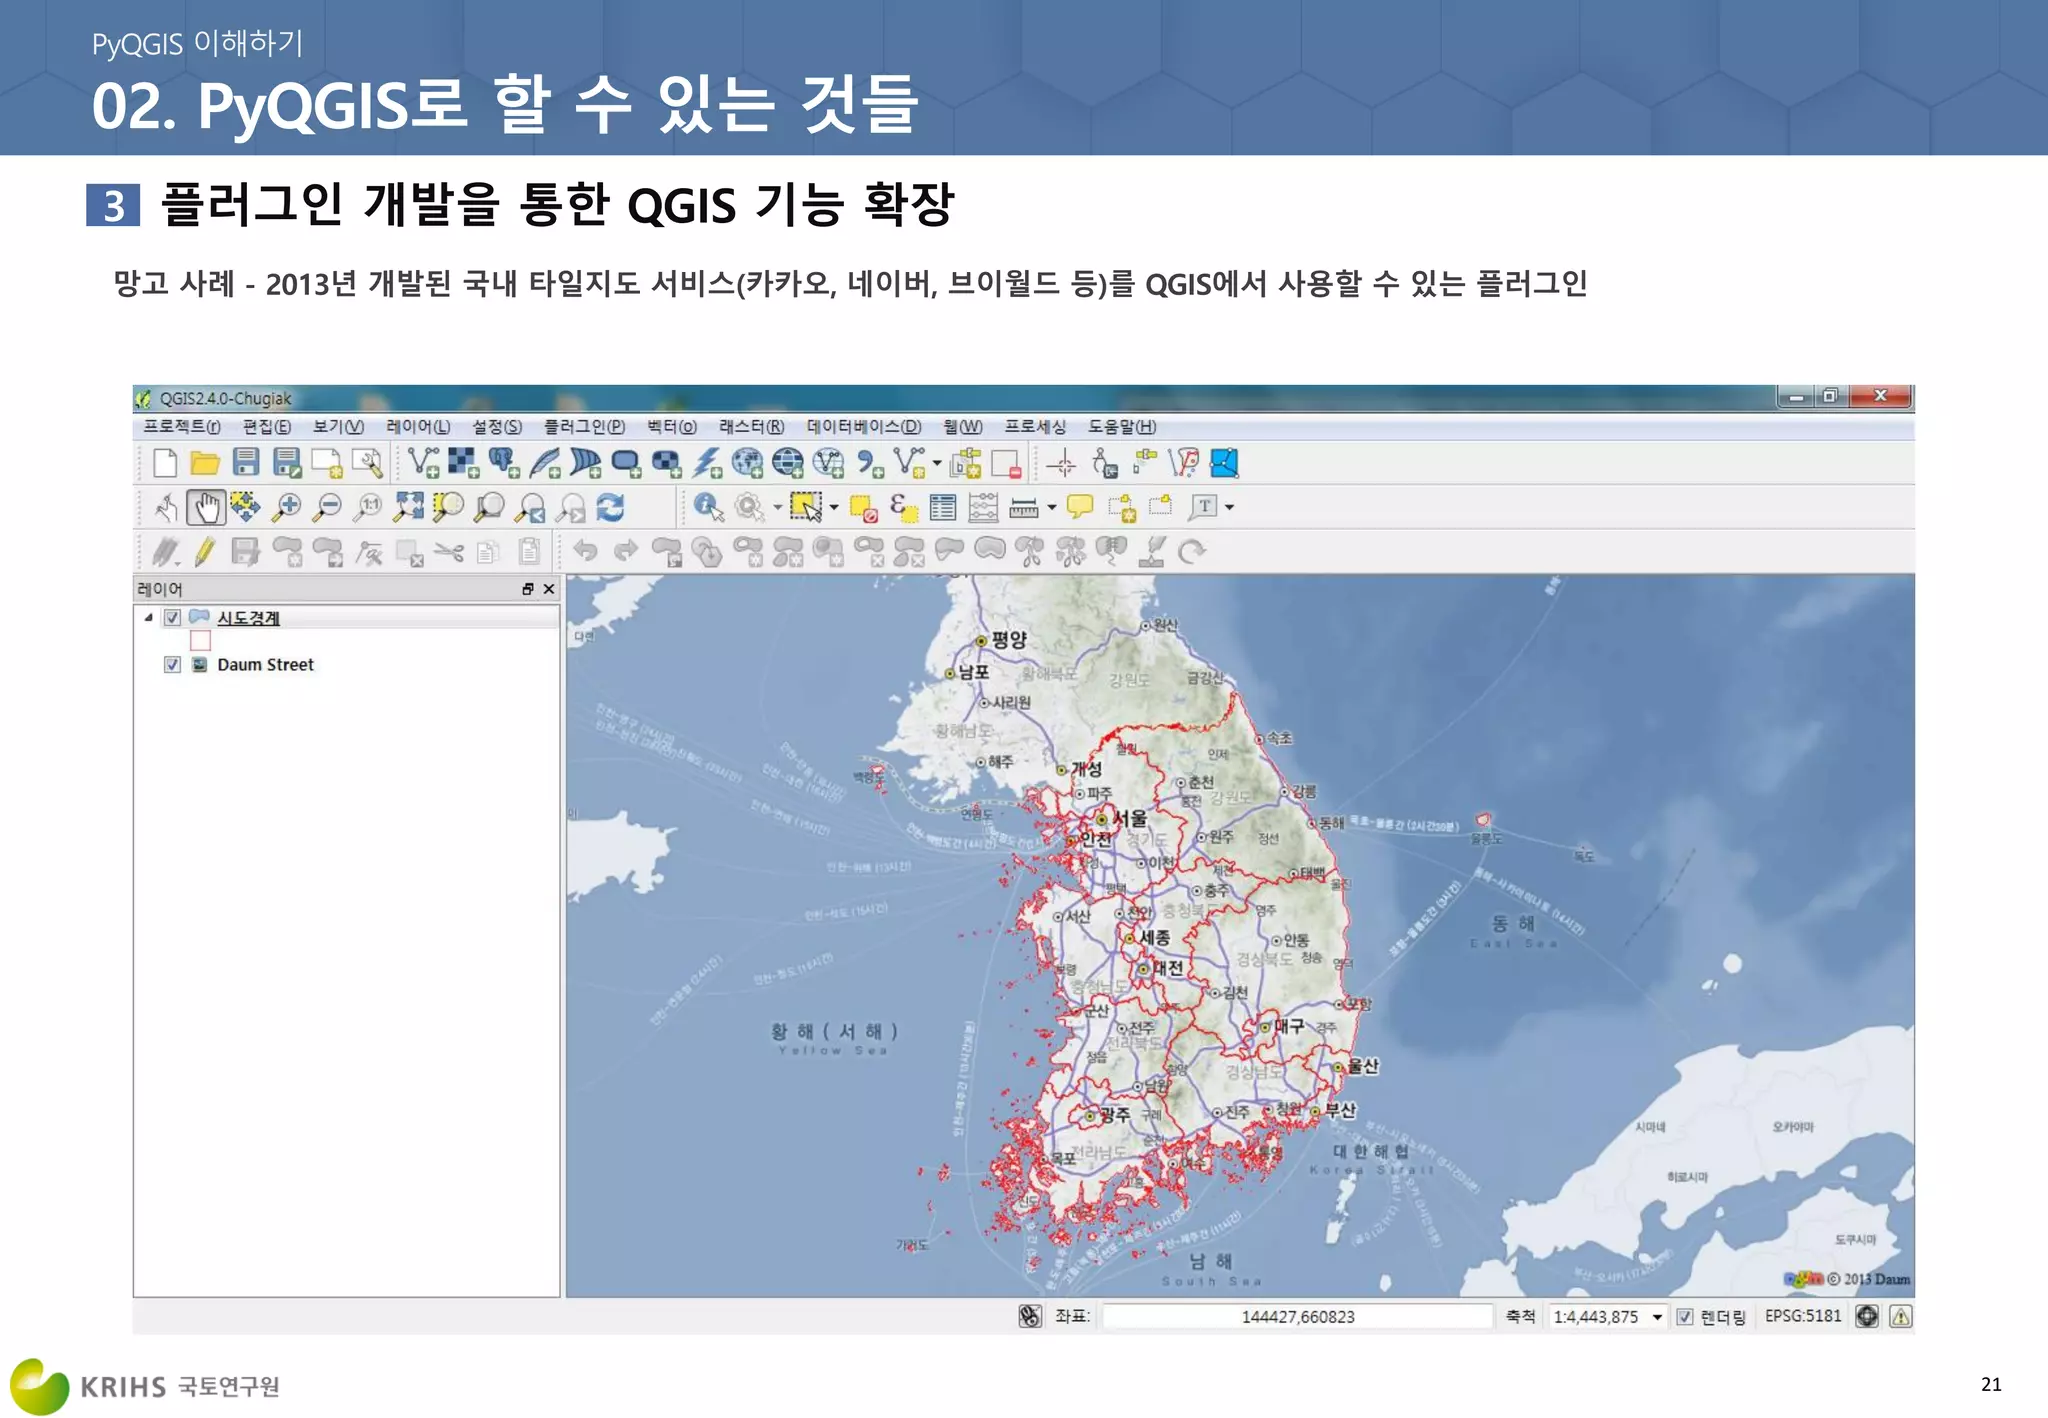Click the Add Raster Layer icon
The width and height of the screenshot is (2048, 1418).
pos(463,463)
